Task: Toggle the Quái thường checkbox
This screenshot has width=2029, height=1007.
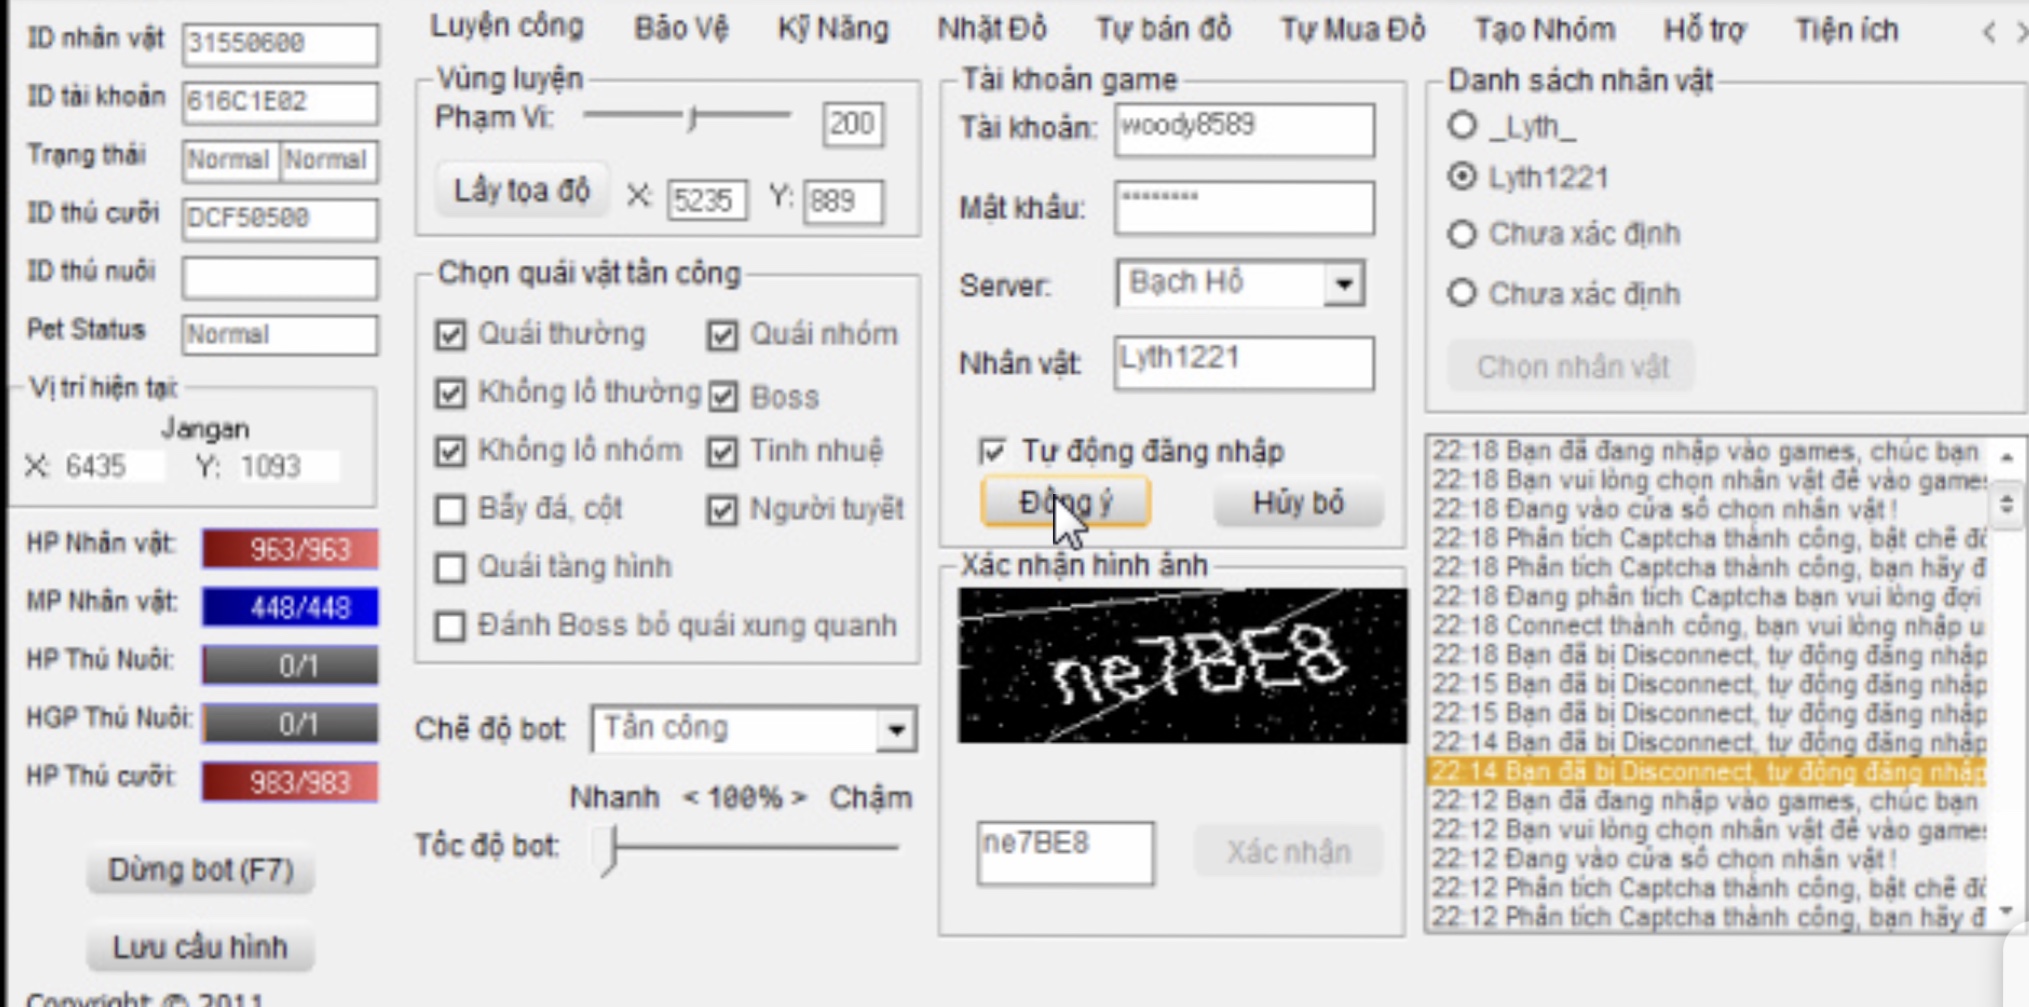Action: pyautogui.click(x=450, y=334)
